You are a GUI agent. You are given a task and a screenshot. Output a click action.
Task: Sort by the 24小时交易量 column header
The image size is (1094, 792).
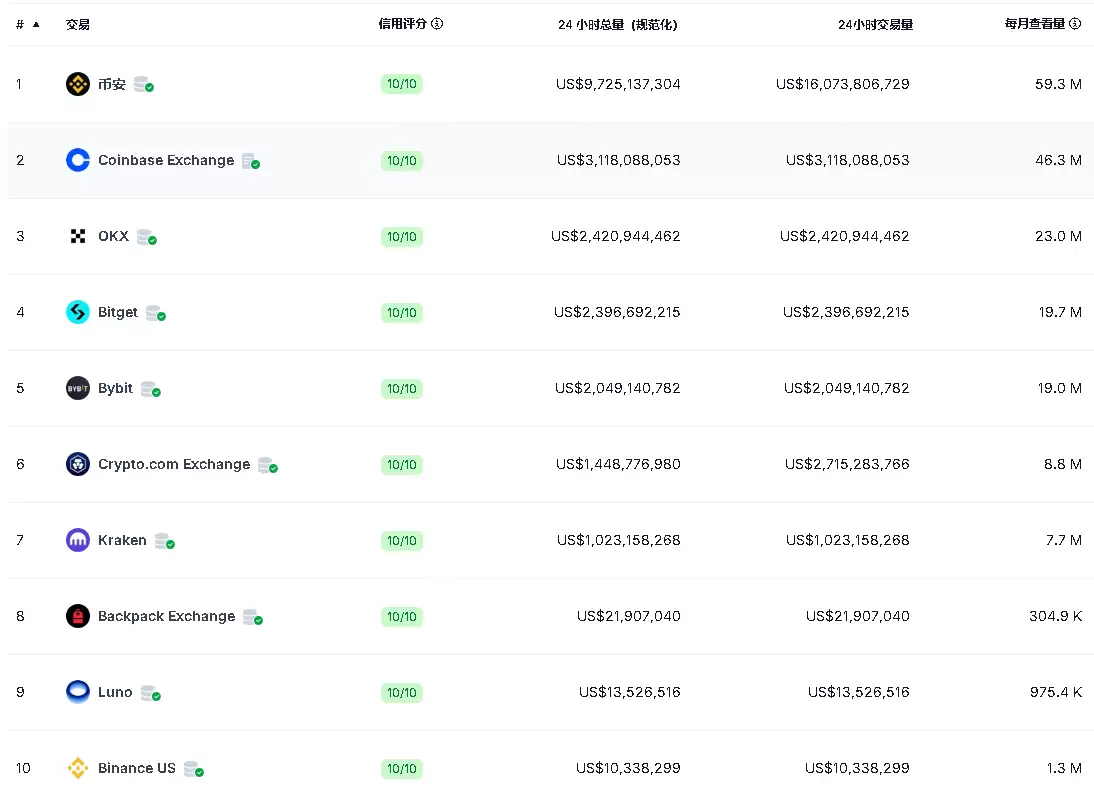(x=875, y=24)
